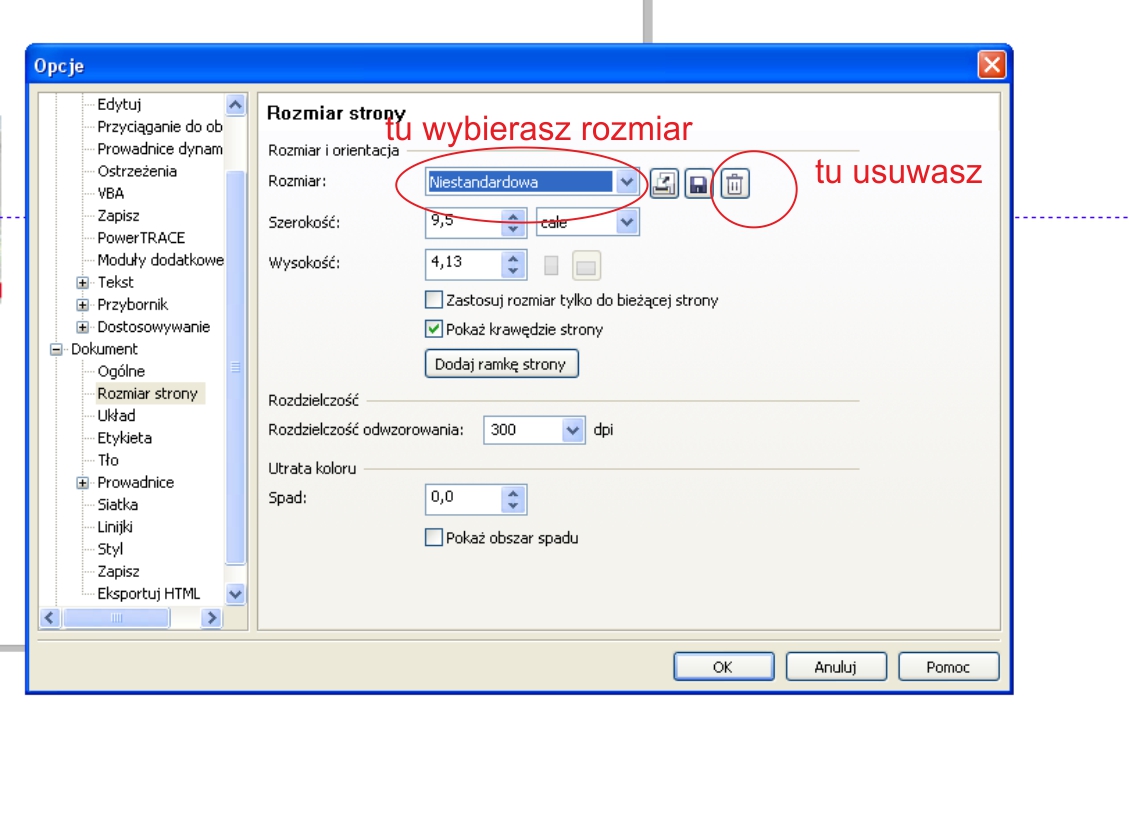Click the tree panel vertical scrollbar thumb
This screenshot has width=1129, height=820.
click(x=236, y=365)
